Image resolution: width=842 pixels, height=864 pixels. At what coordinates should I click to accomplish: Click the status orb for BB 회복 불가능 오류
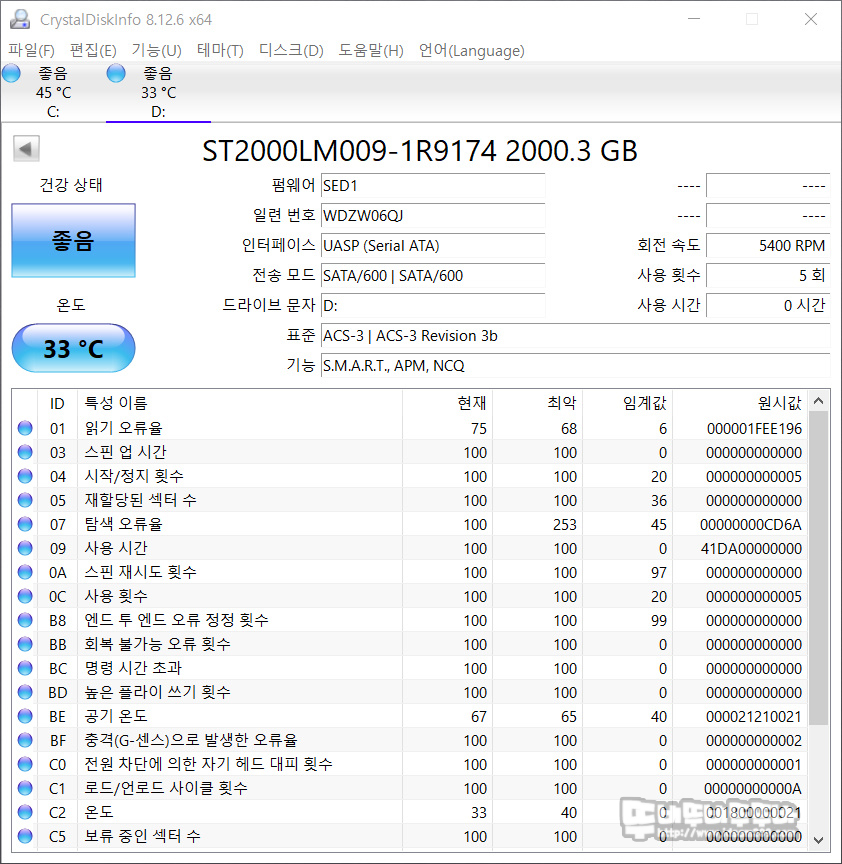coord(25,644)
